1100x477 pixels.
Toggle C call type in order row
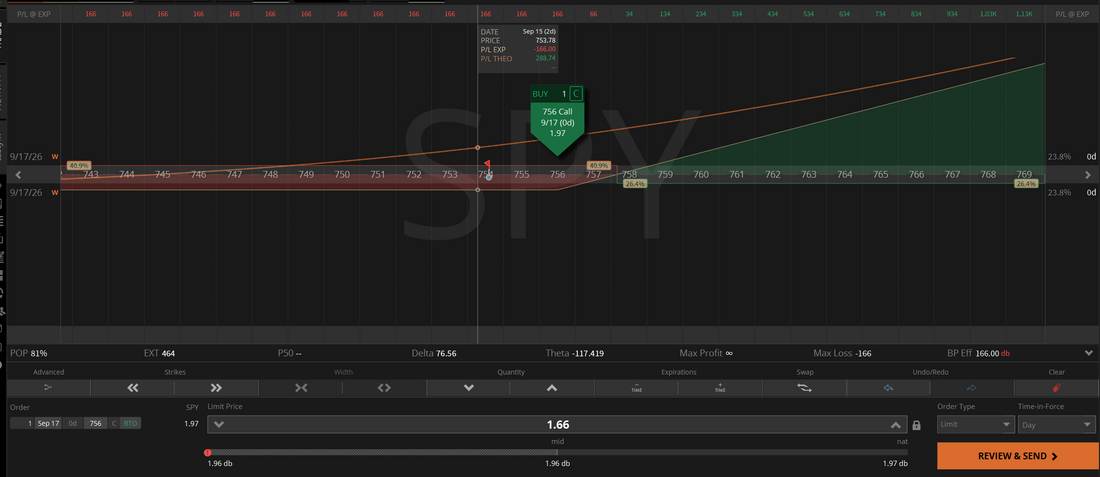click(x=114, y=424)
